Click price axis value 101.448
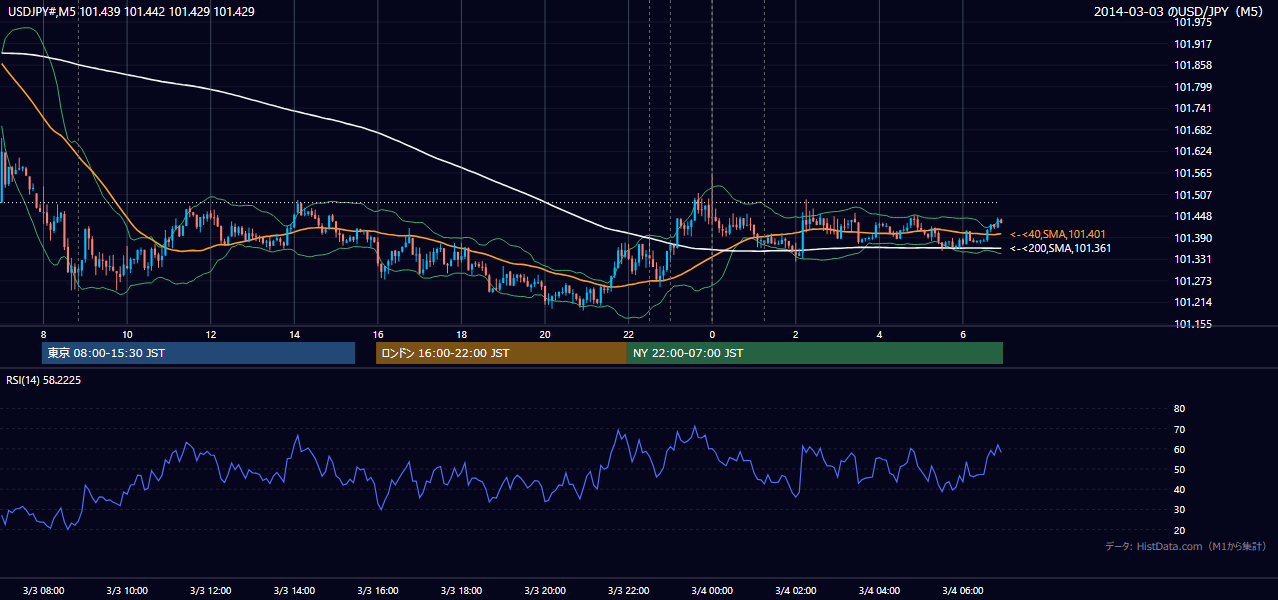 pyautogui.click(x=1193, y=216)
